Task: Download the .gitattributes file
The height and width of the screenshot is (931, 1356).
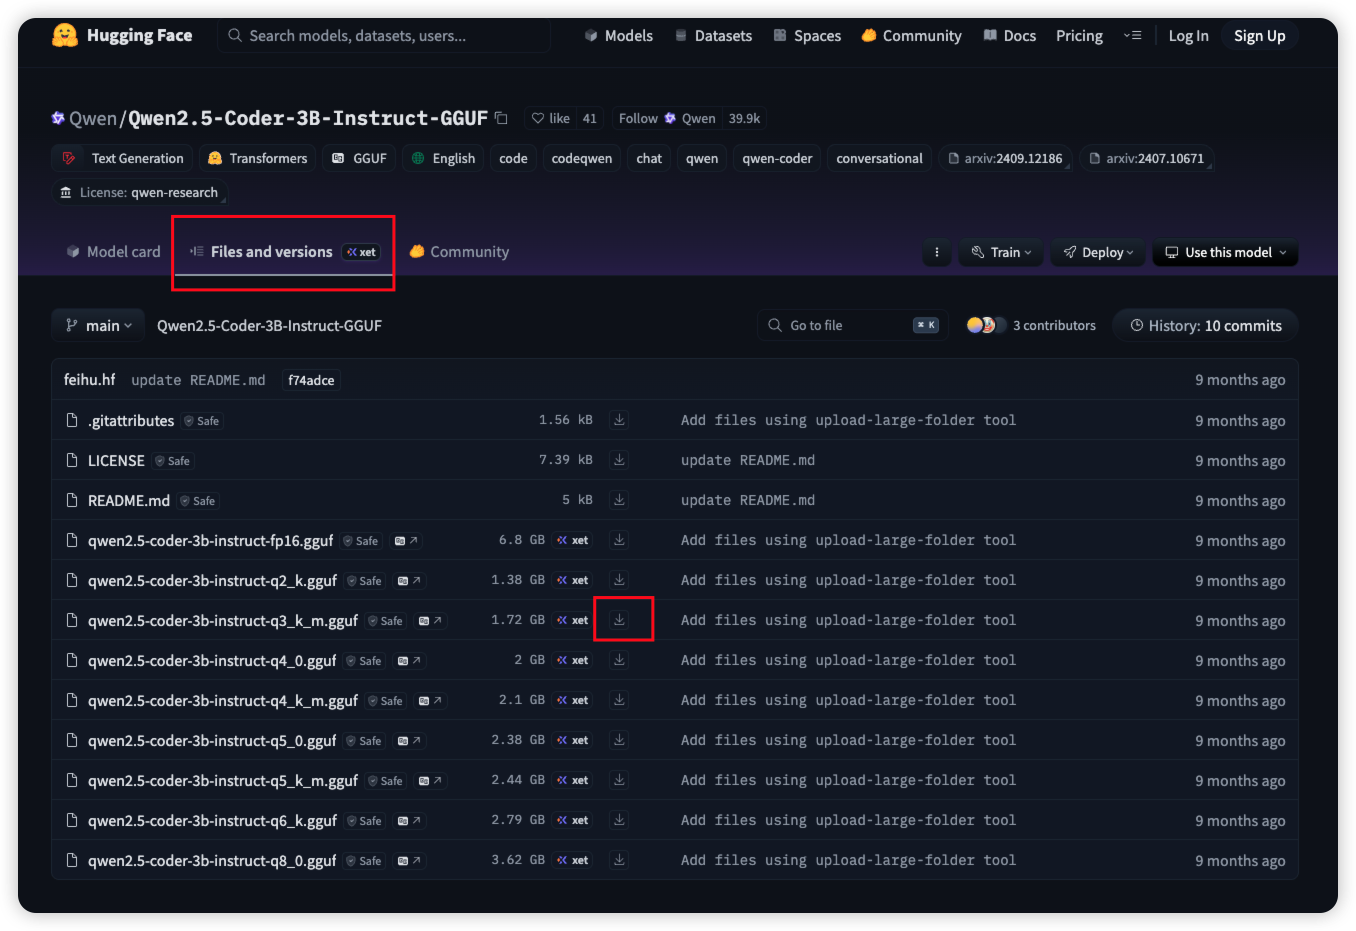Action: [x=619, y=420]
